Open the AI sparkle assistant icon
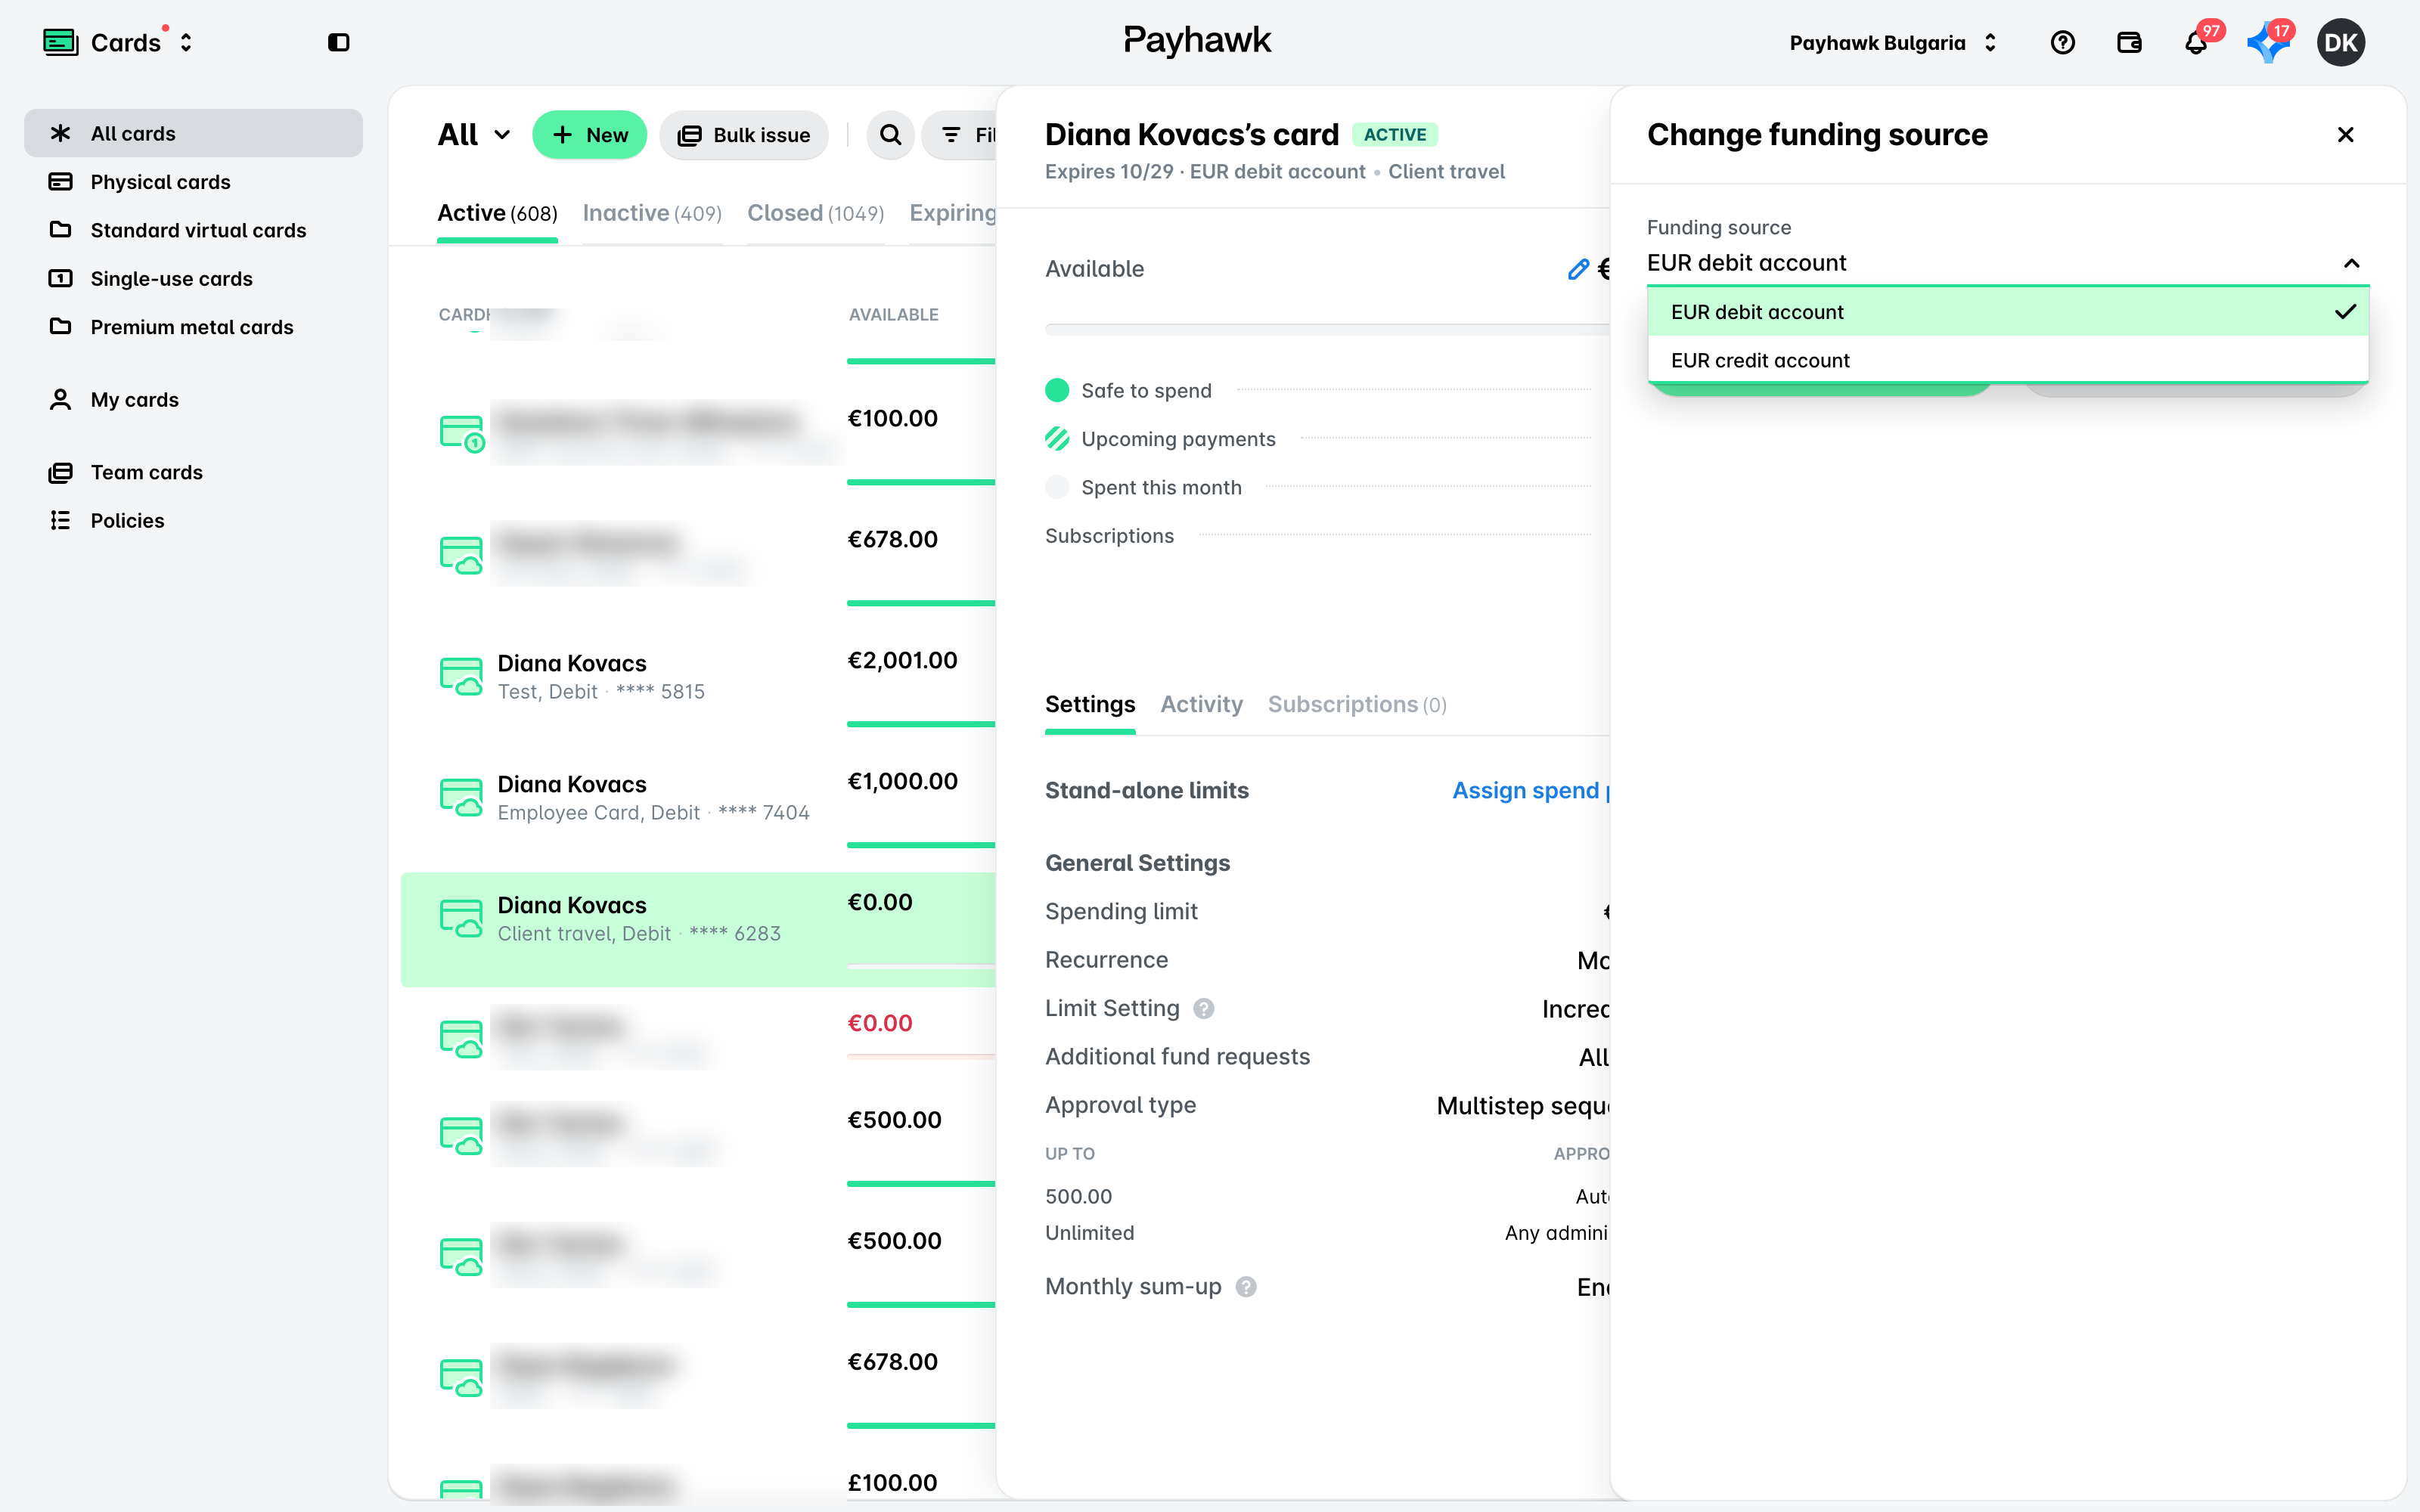Image resolution: width=2420 pixels, height=1512 pixels. [2268, 42]
